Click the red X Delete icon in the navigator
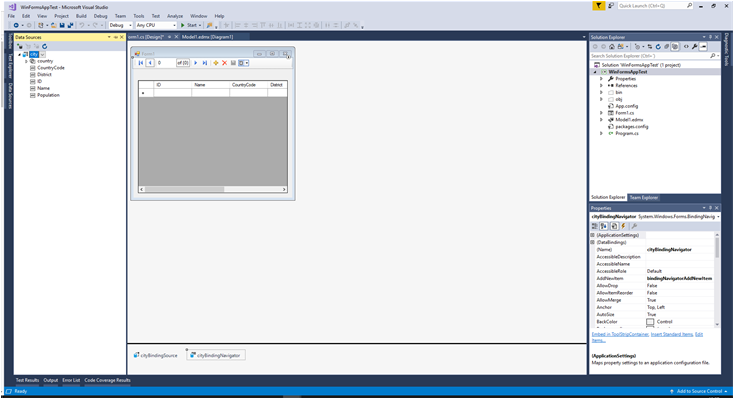 225,63
